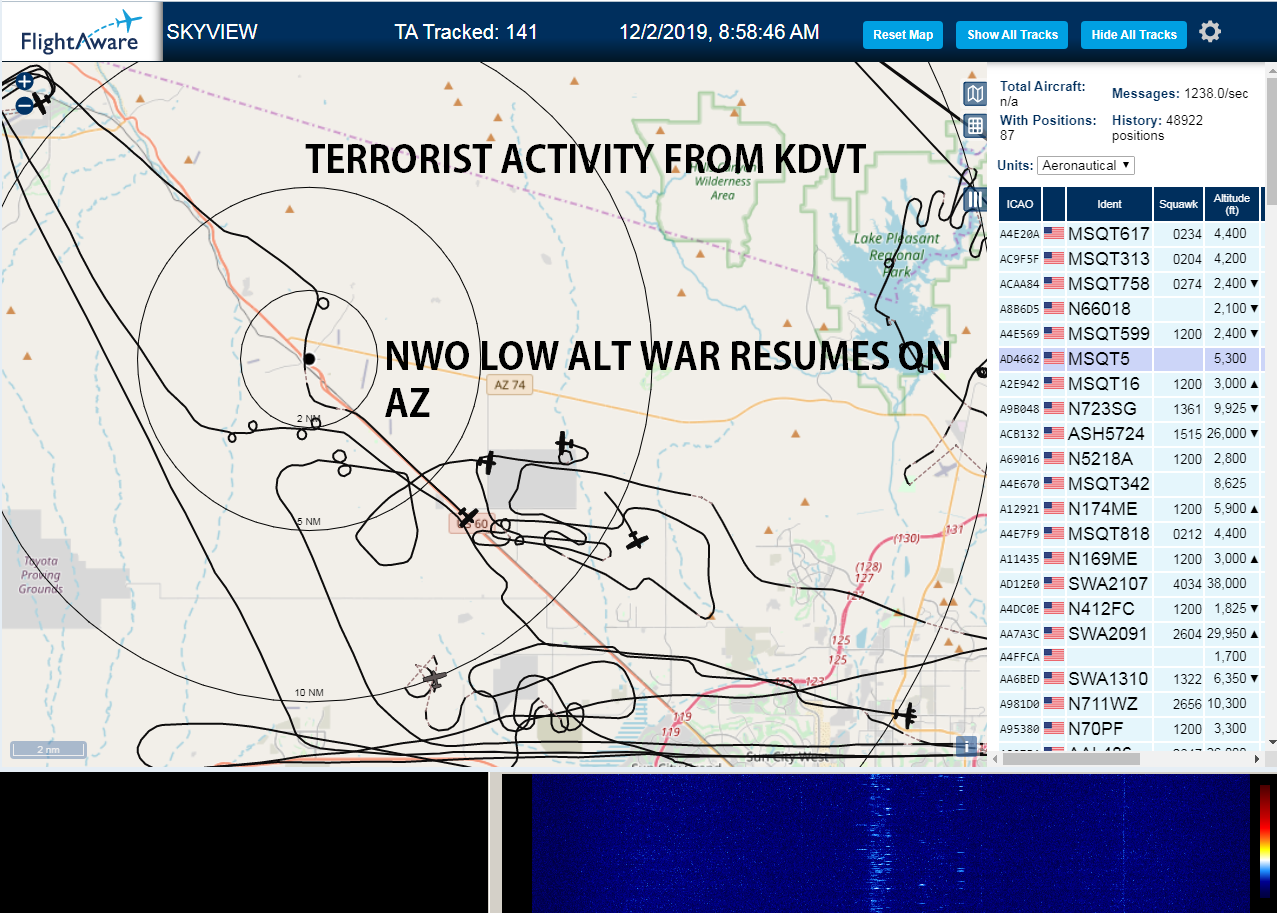
Task: Click squawk value 4034
Action: point(1187,584)
